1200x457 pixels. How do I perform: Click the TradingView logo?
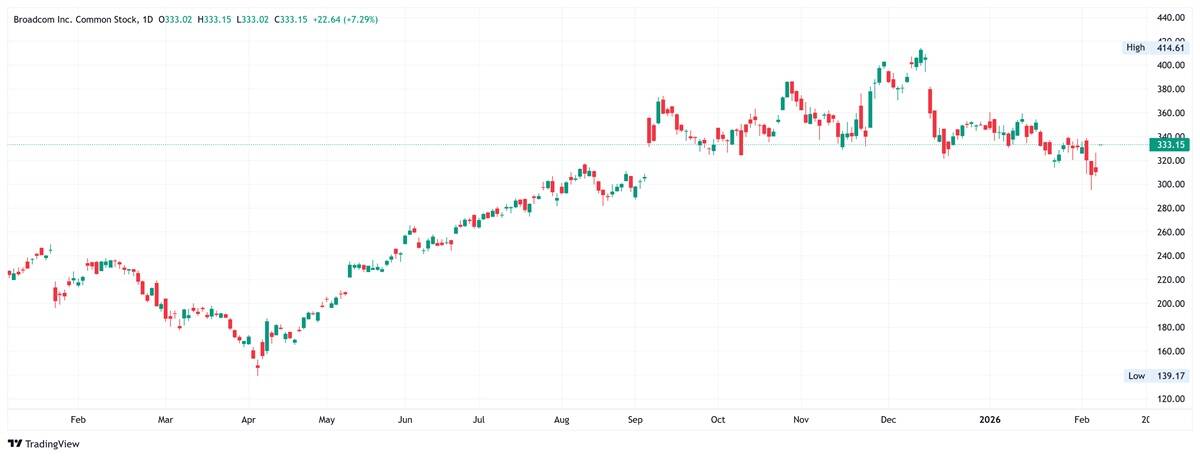point(43,443)
